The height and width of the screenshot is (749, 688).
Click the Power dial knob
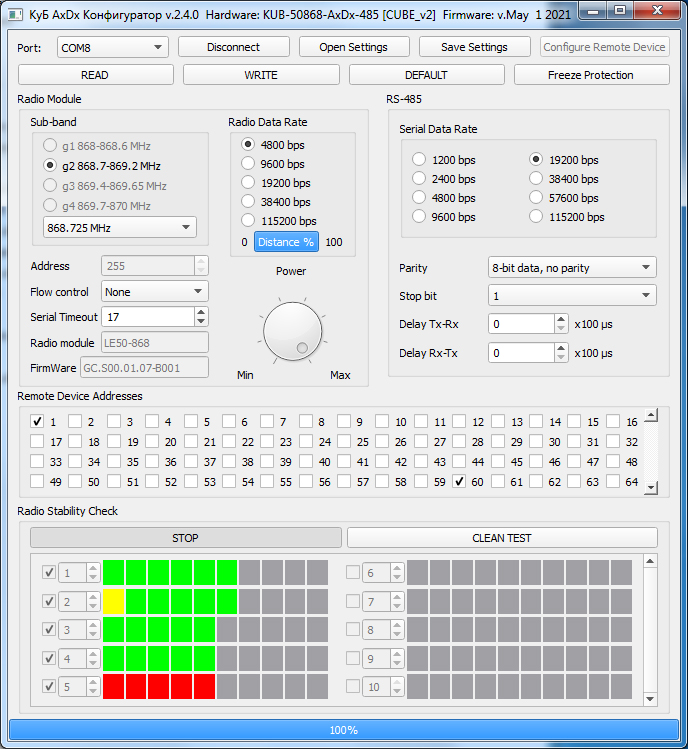(x=292, y=331)
